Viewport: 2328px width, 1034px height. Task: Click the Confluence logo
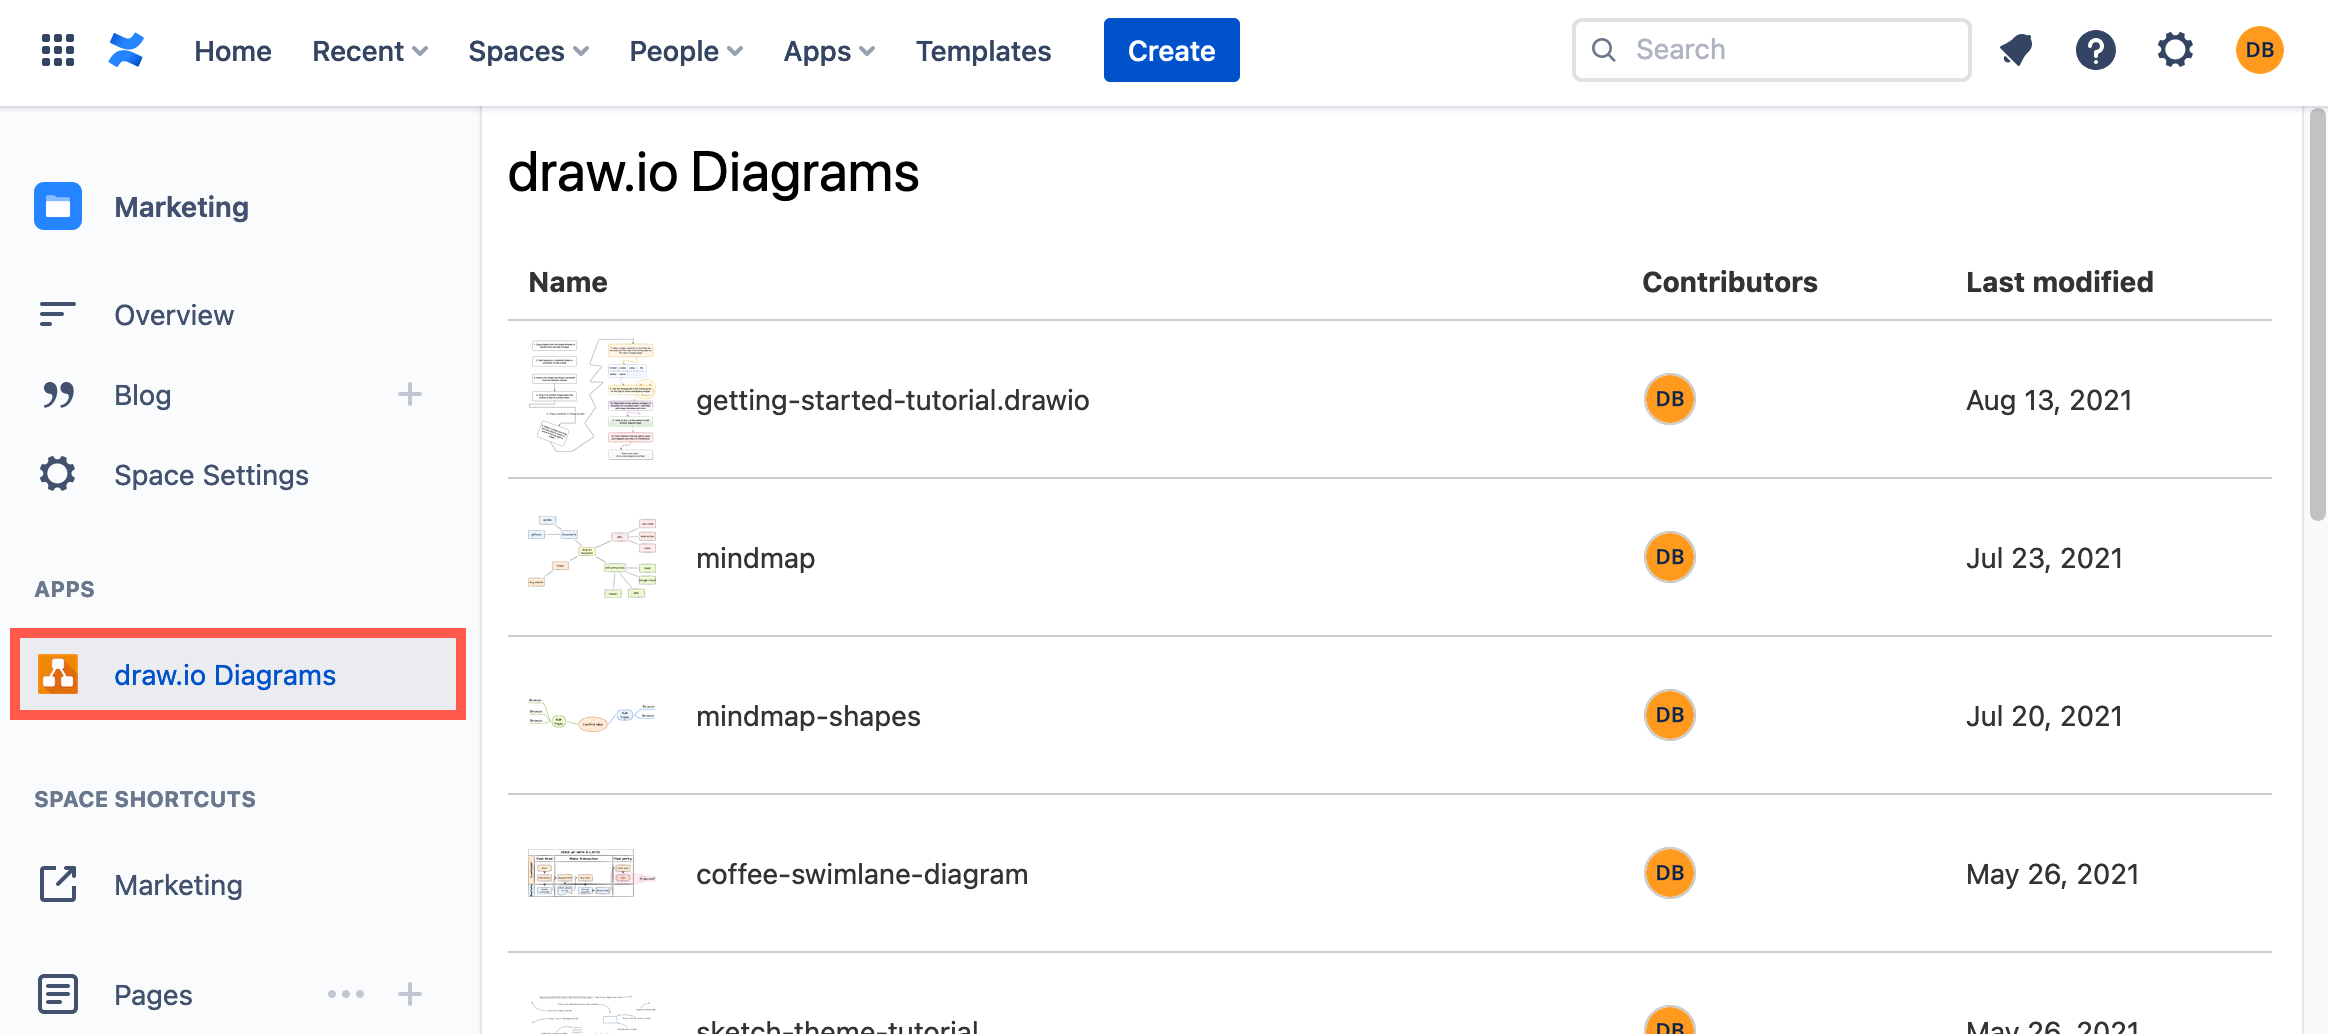click(x=126, y=50)
